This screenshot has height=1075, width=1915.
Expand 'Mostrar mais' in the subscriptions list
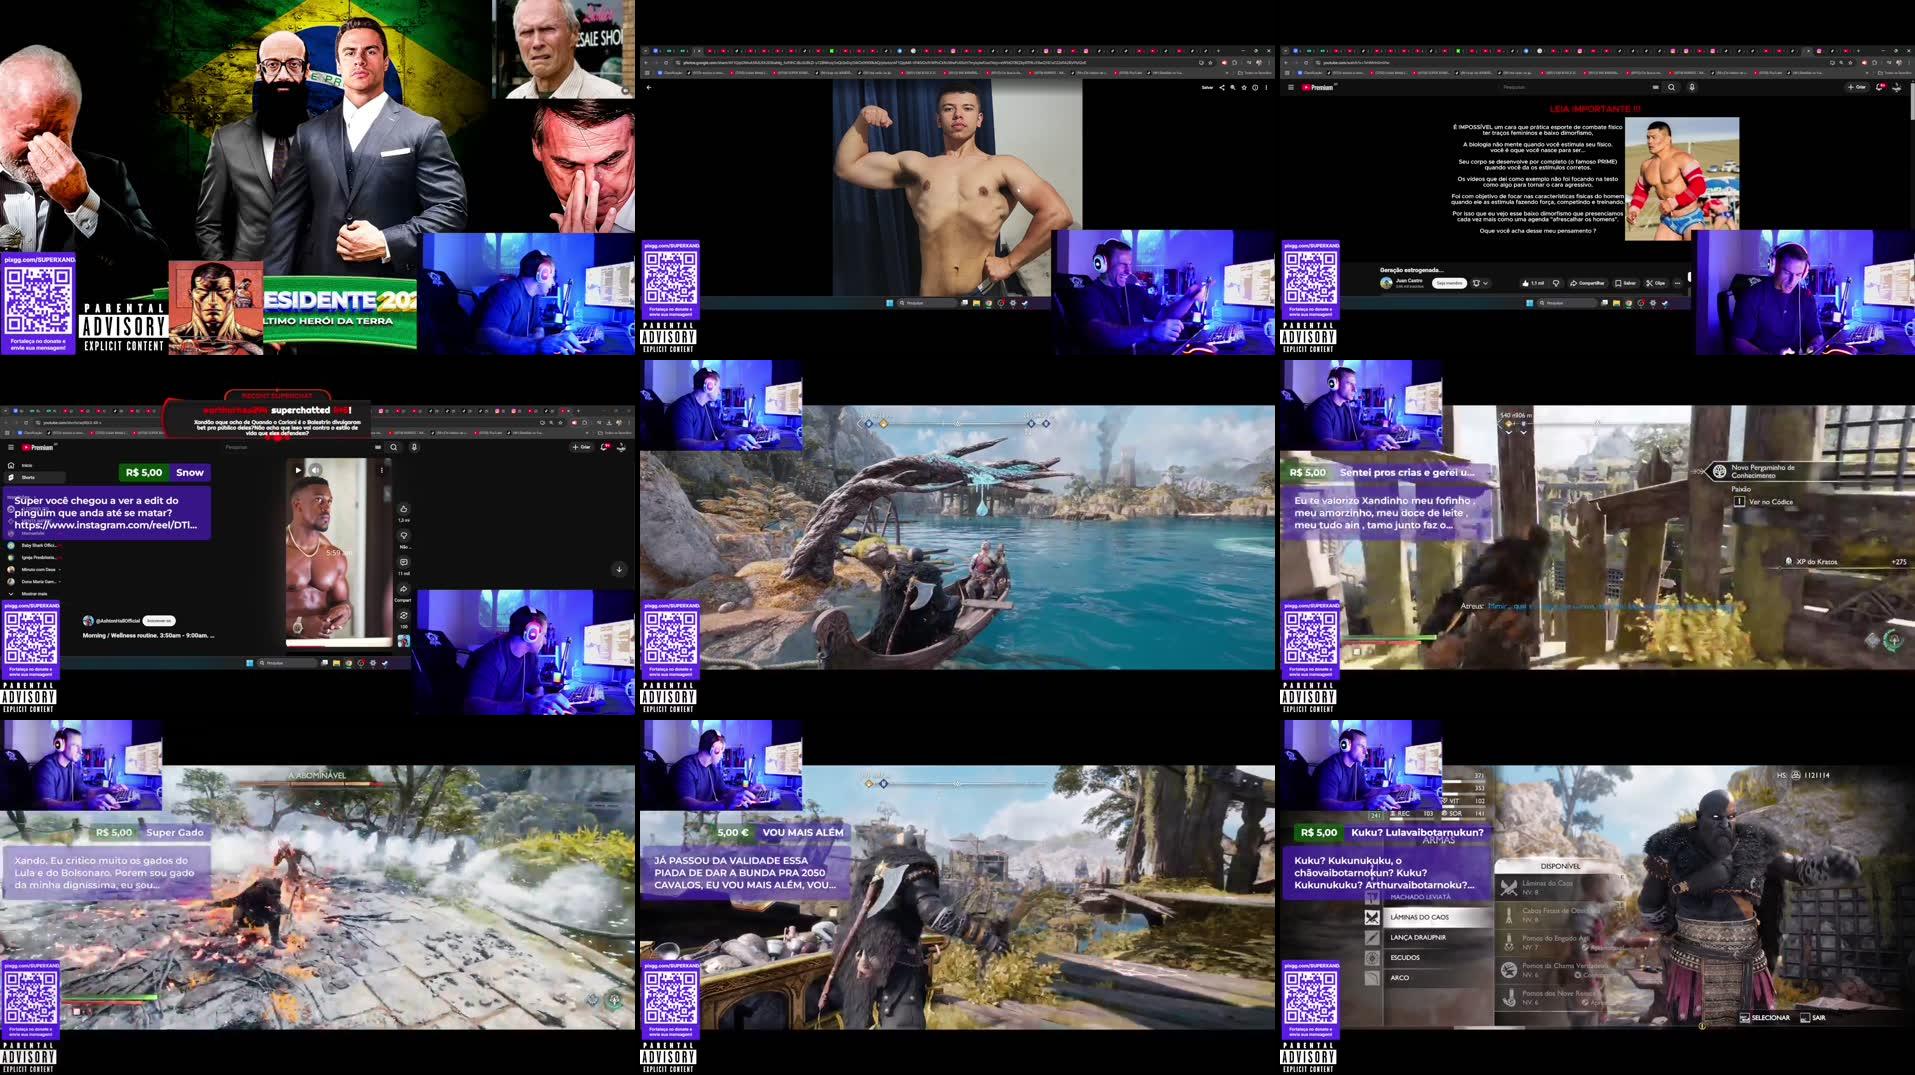tap(34, 594)
